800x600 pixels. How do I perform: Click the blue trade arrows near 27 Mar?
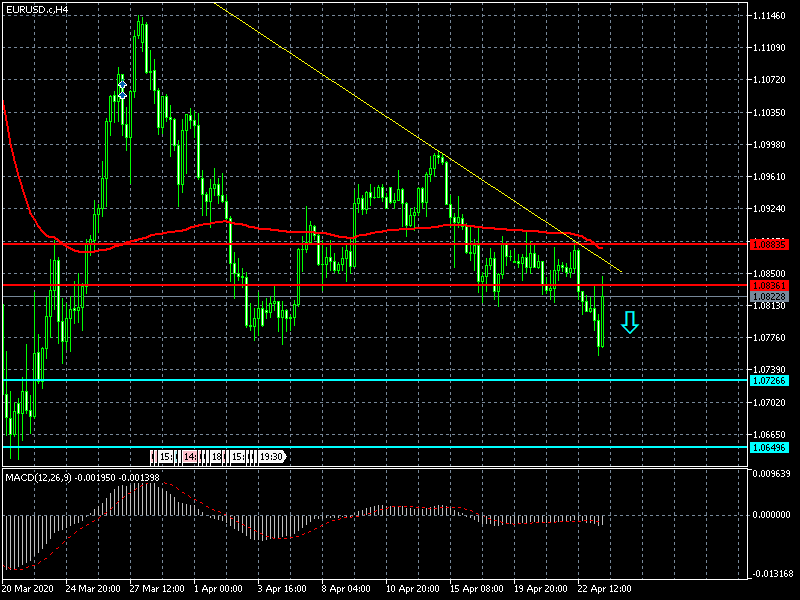[122, 90]
